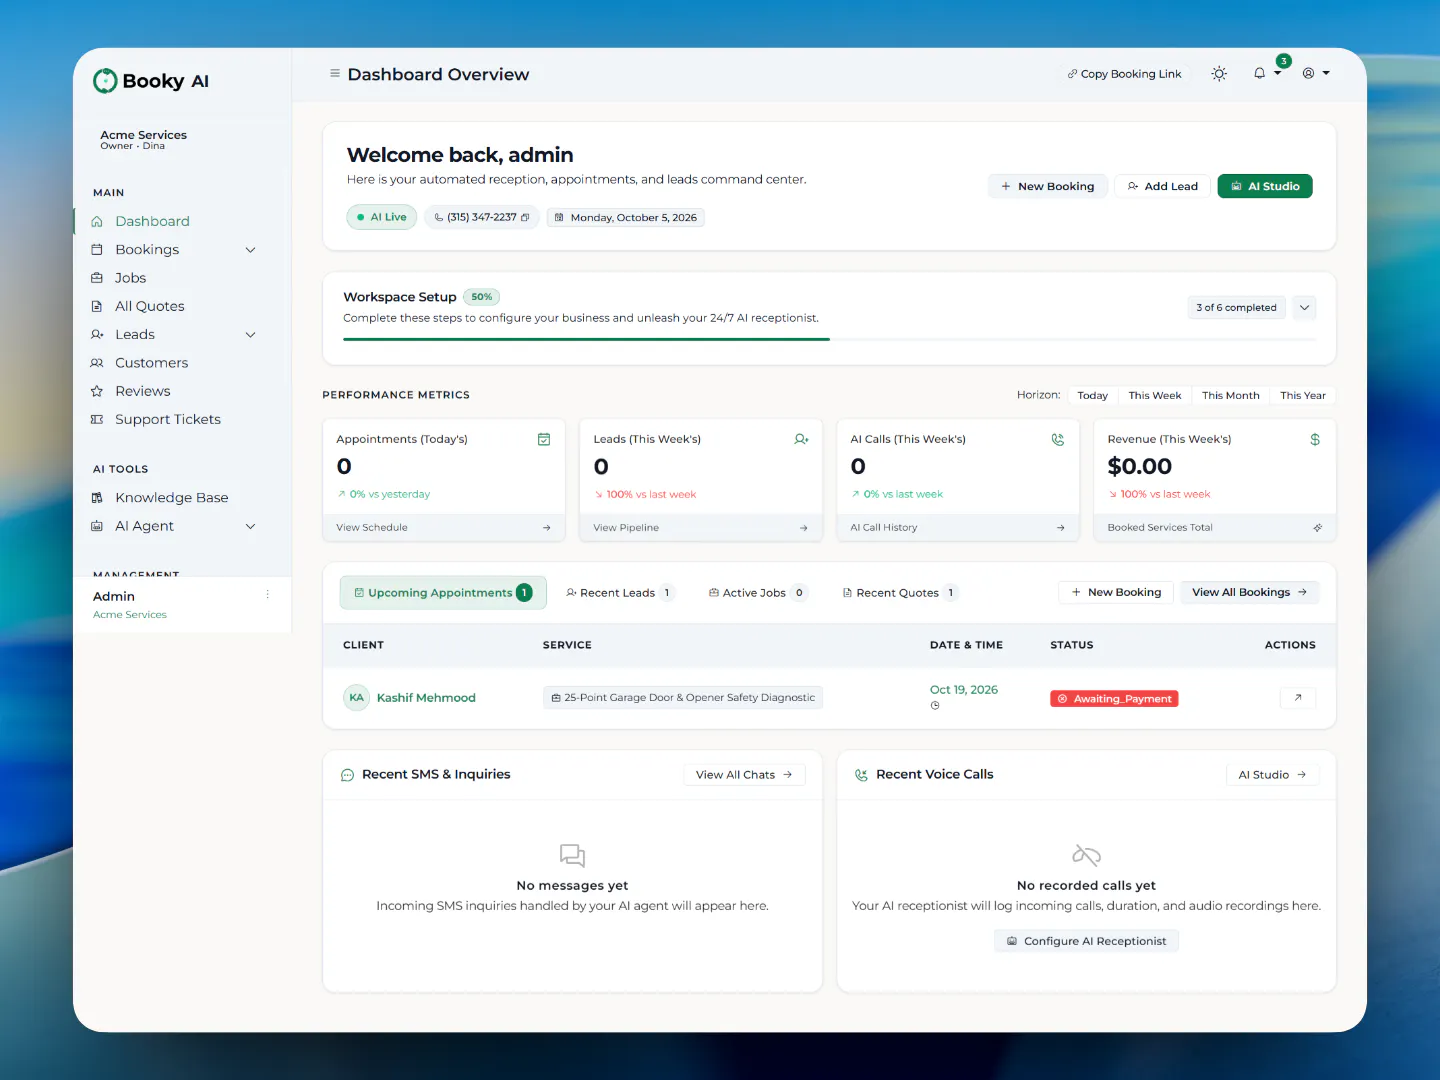Open Knowledge Base in the sidebar

pos(171,498)
